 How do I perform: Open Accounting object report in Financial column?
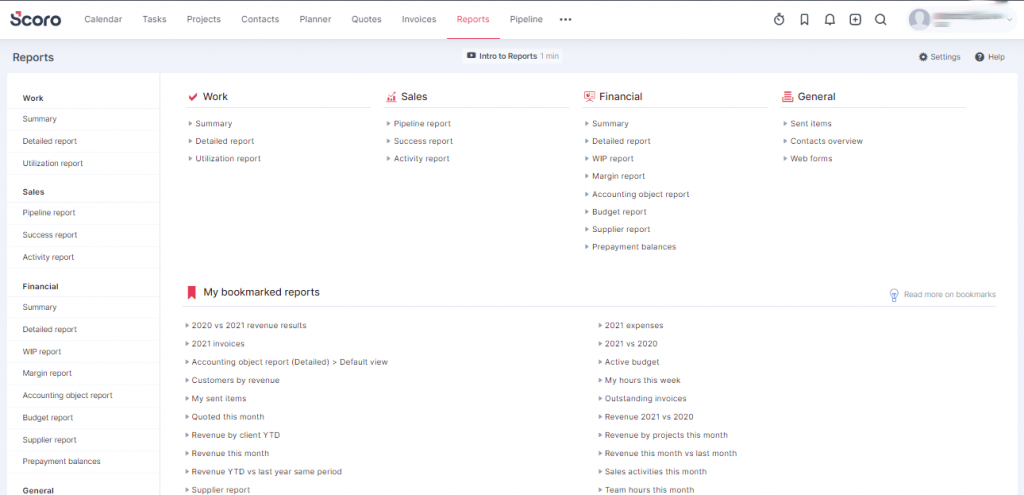tap(641, 194)
